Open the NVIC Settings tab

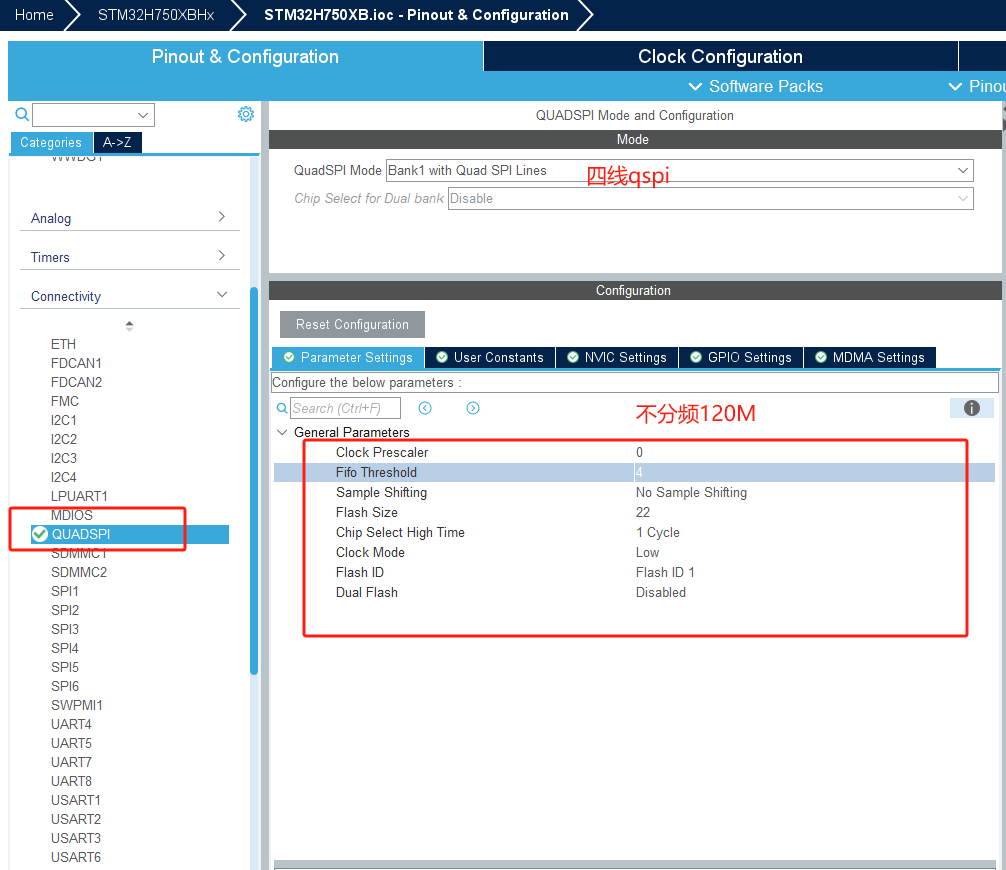[617, 357]
